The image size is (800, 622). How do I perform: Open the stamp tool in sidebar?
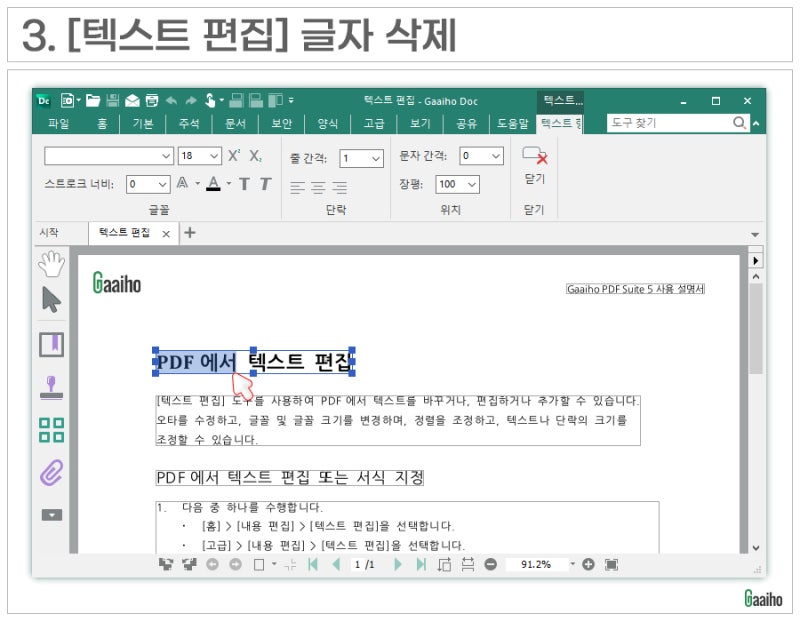pyautogui.click(x=52, y=387)
